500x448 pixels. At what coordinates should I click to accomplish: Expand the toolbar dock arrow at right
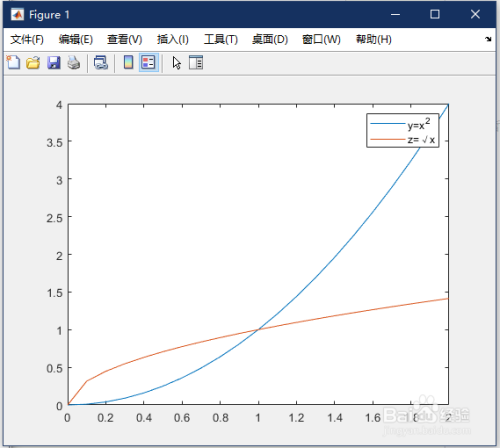[x=488, y=39]
